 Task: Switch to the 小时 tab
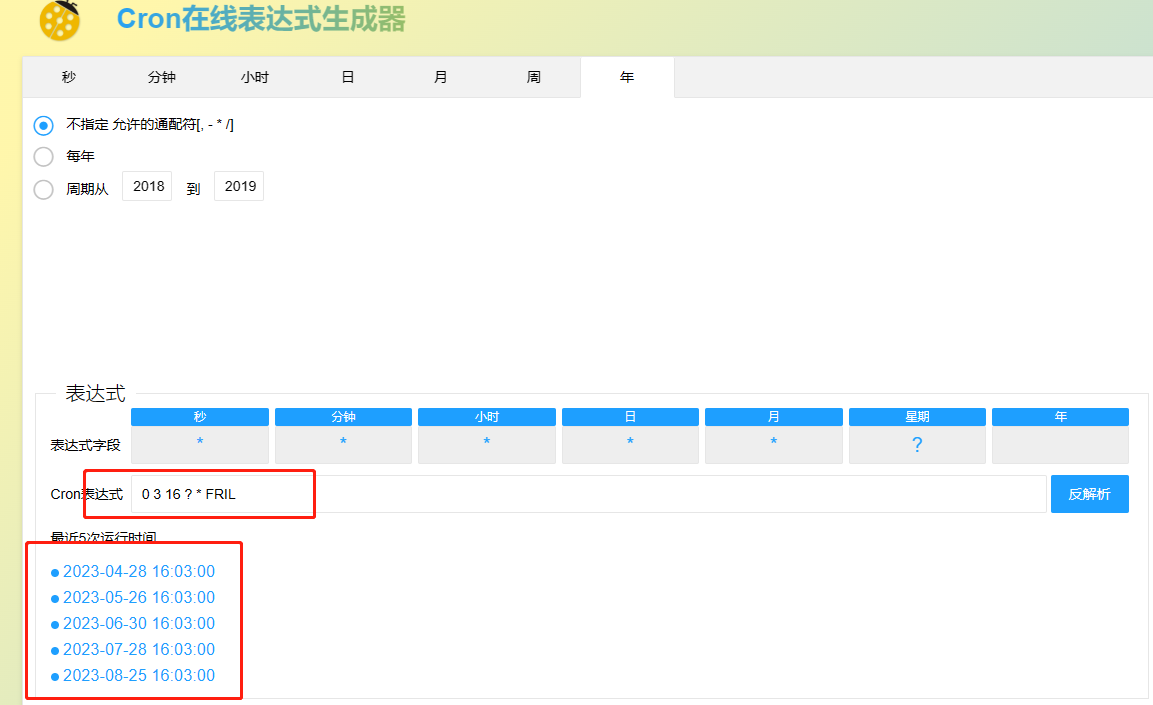pyautogui.click(x=254, y=77)
